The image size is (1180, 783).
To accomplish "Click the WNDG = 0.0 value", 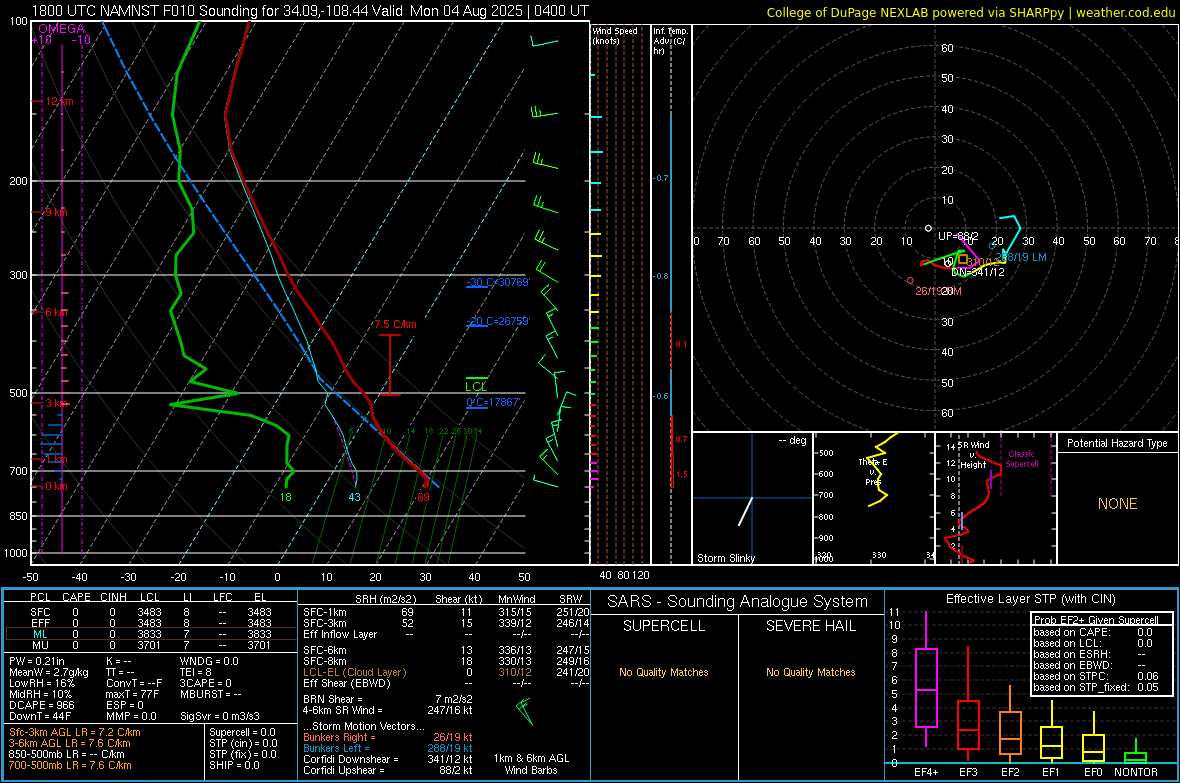I will click(209, 661).
